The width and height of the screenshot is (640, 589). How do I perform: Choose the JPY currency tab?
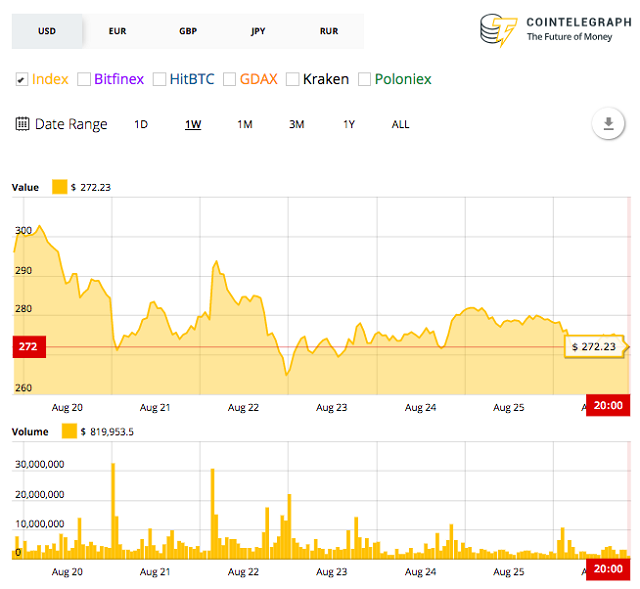258,31
